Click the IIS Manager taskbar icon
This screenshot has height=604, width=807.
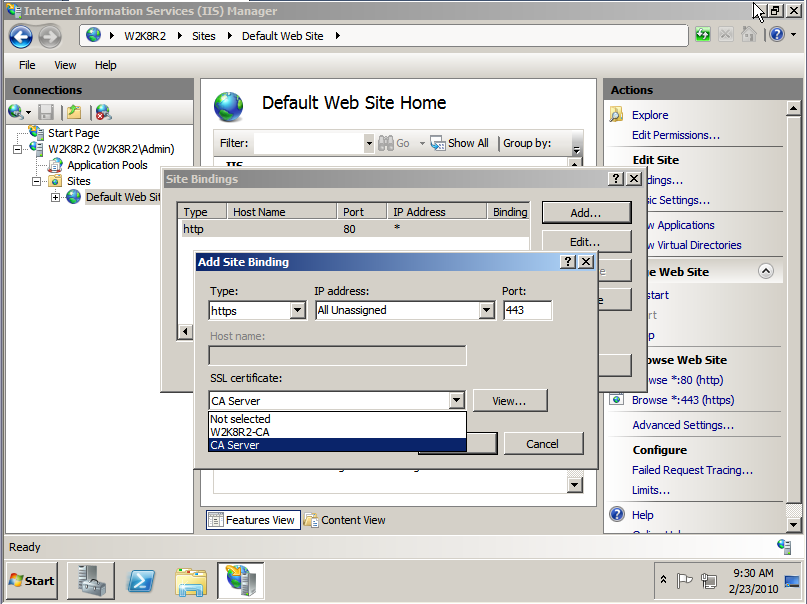coord(241,580)
